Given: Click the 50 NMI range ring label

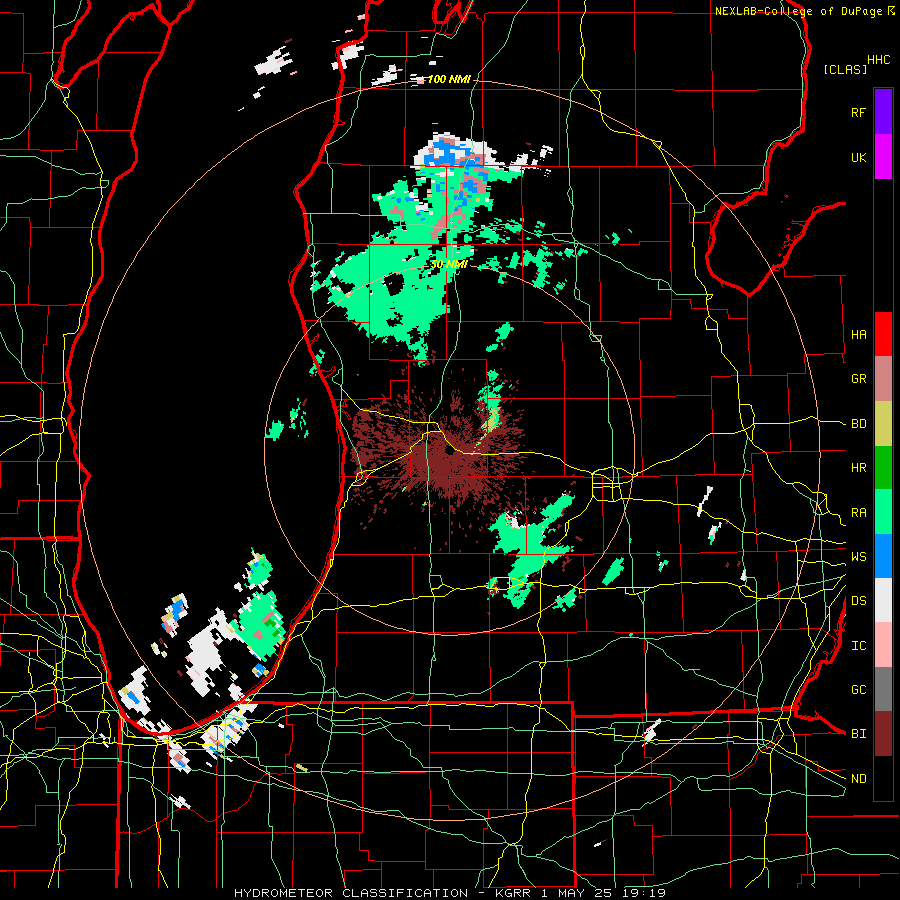Looking at the screenshot, I should point(449,264).
